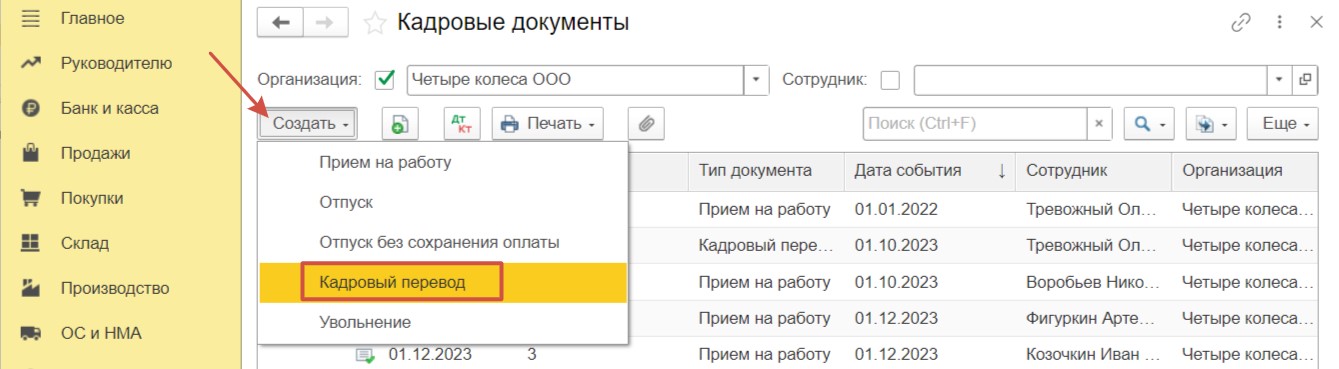Open the three-dot more options menu

click(1279, 22)
